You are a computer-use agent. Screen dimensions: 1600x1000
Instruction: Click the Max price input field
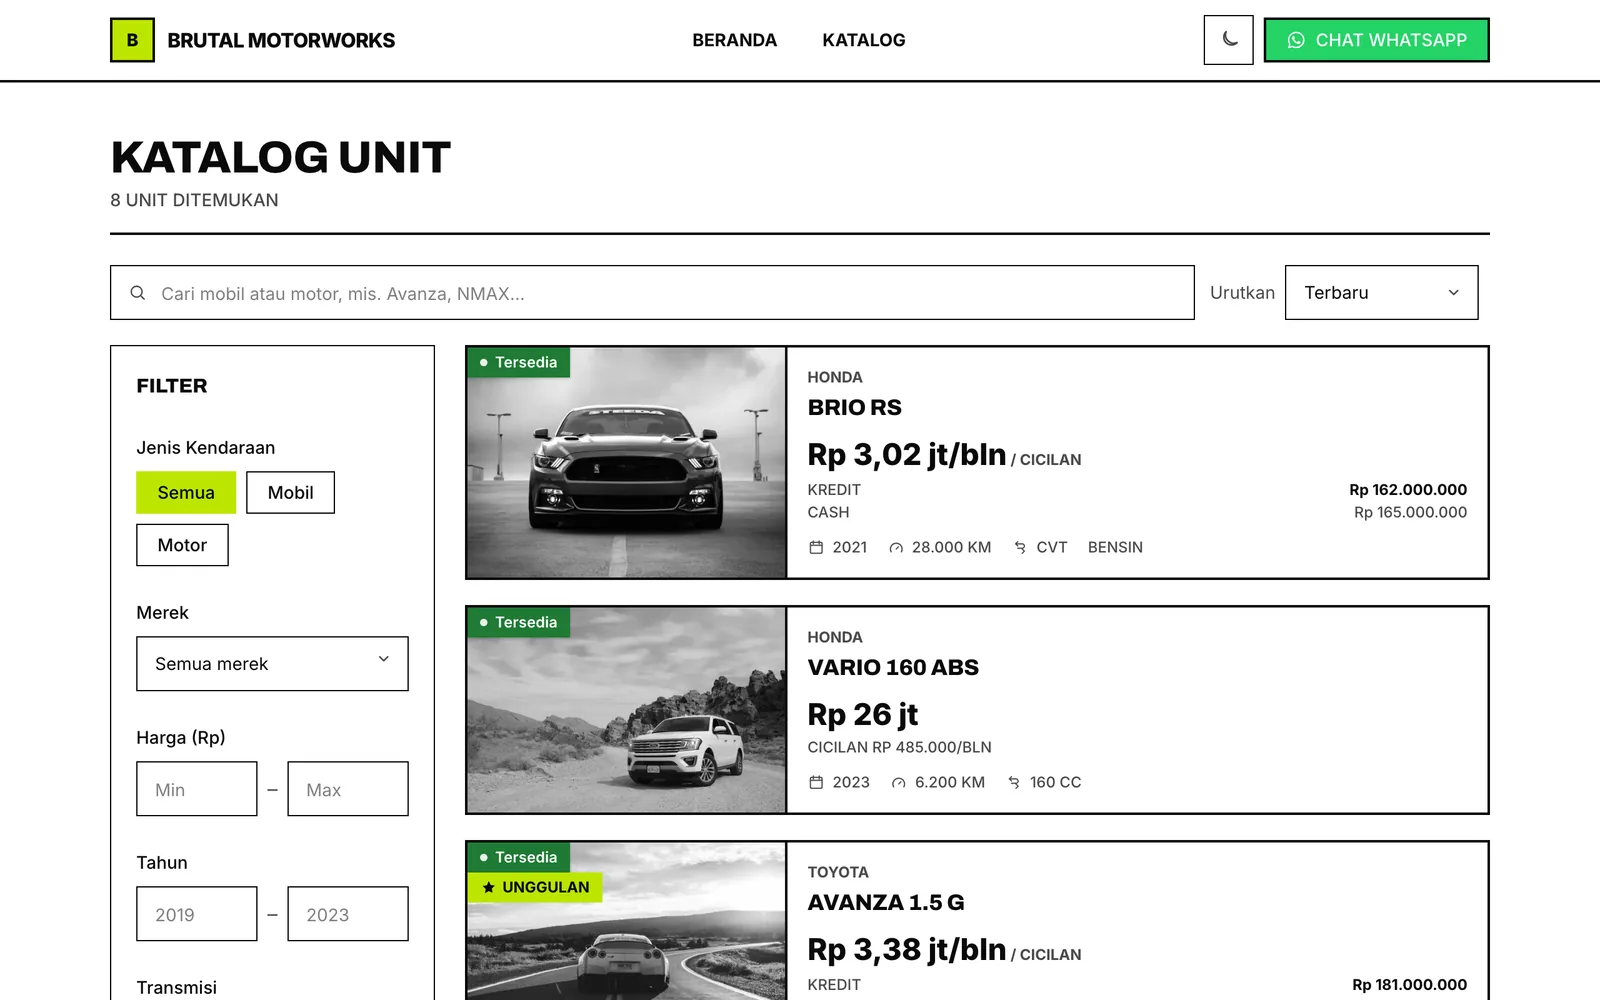click(348, 789)
